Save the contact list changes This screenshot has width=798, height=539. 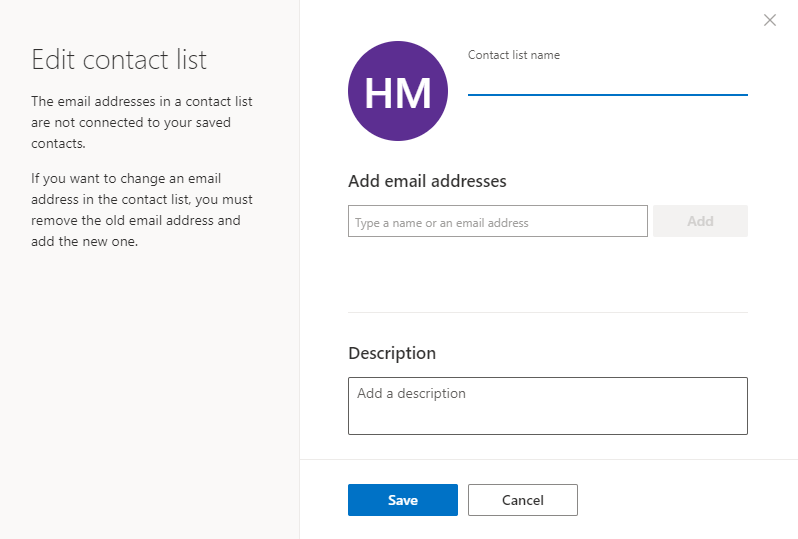403,500
